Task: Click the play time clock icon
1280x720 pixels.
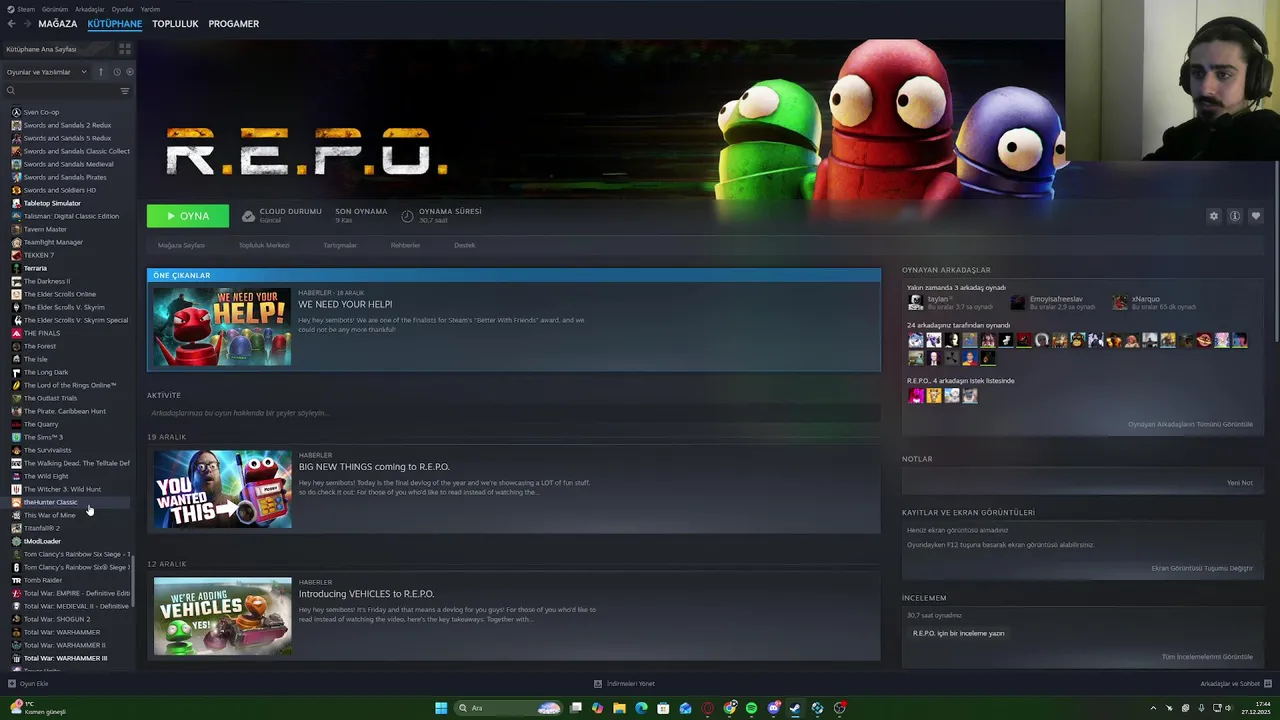Action: click(407, 216)
